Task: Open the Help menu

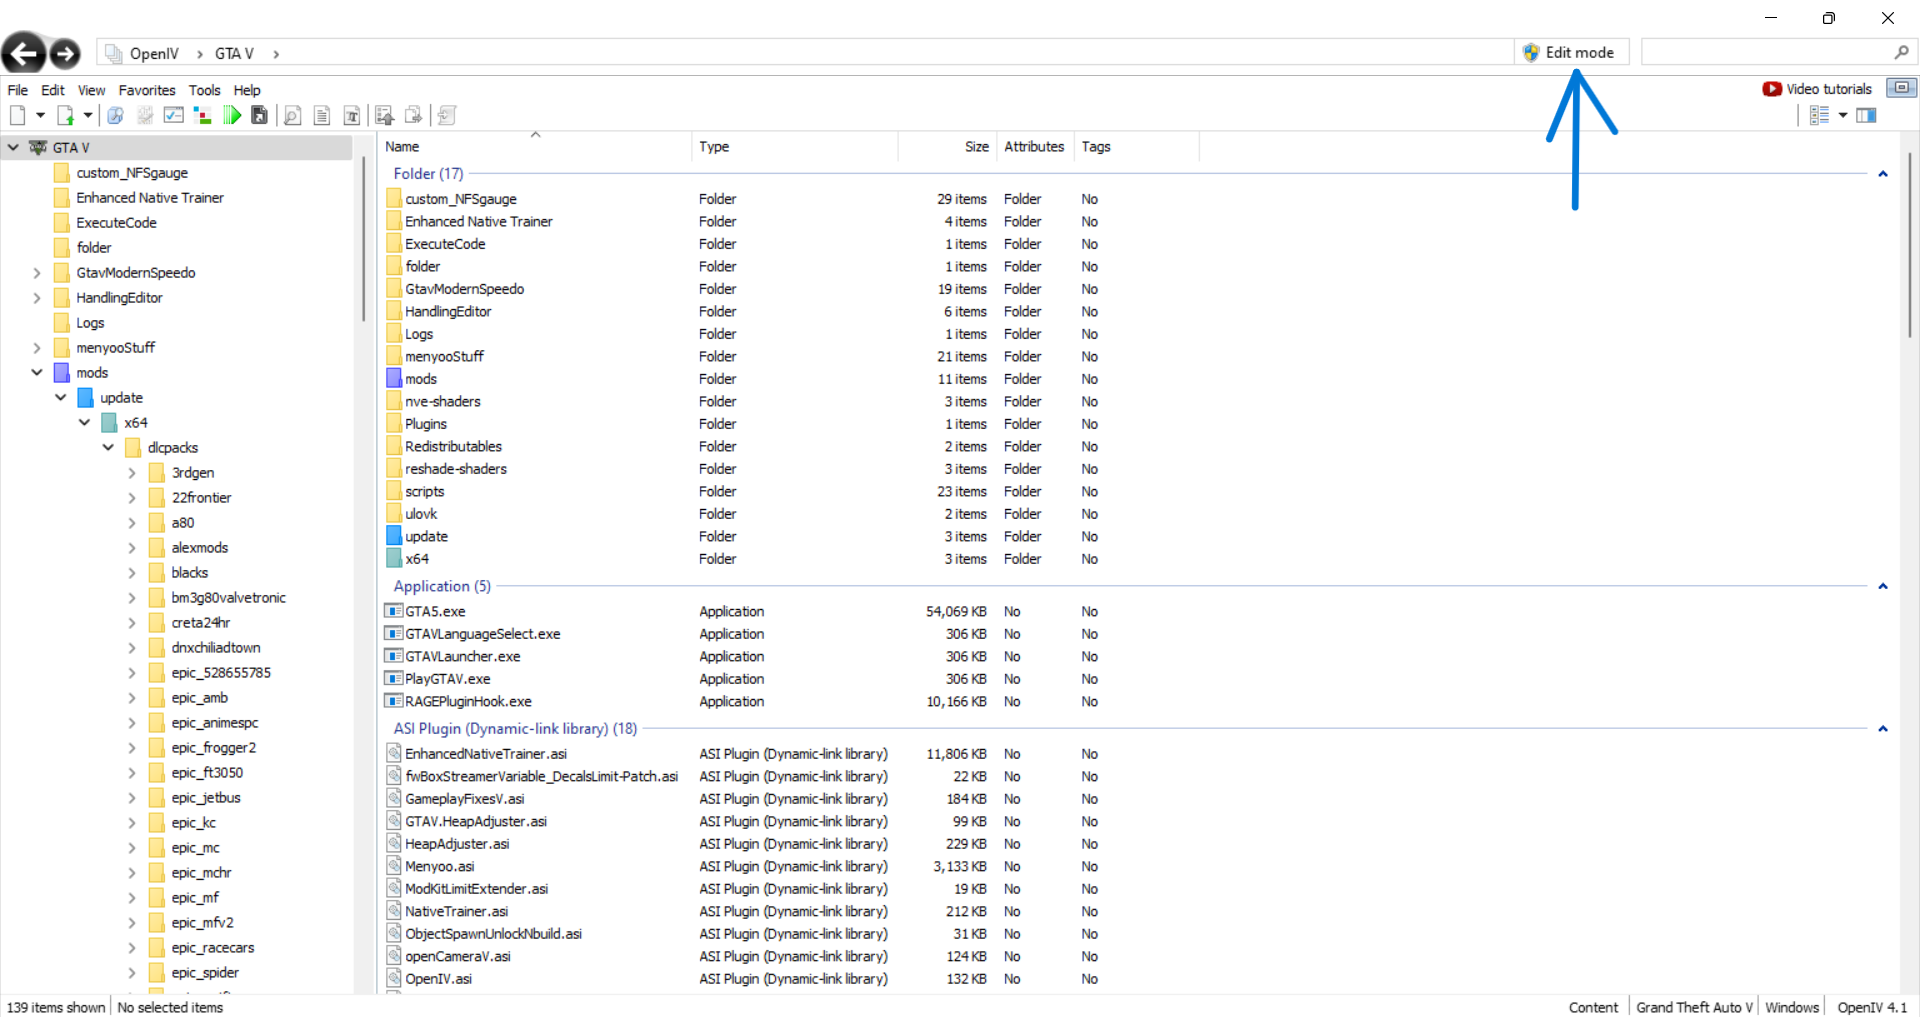Action: 247,90
